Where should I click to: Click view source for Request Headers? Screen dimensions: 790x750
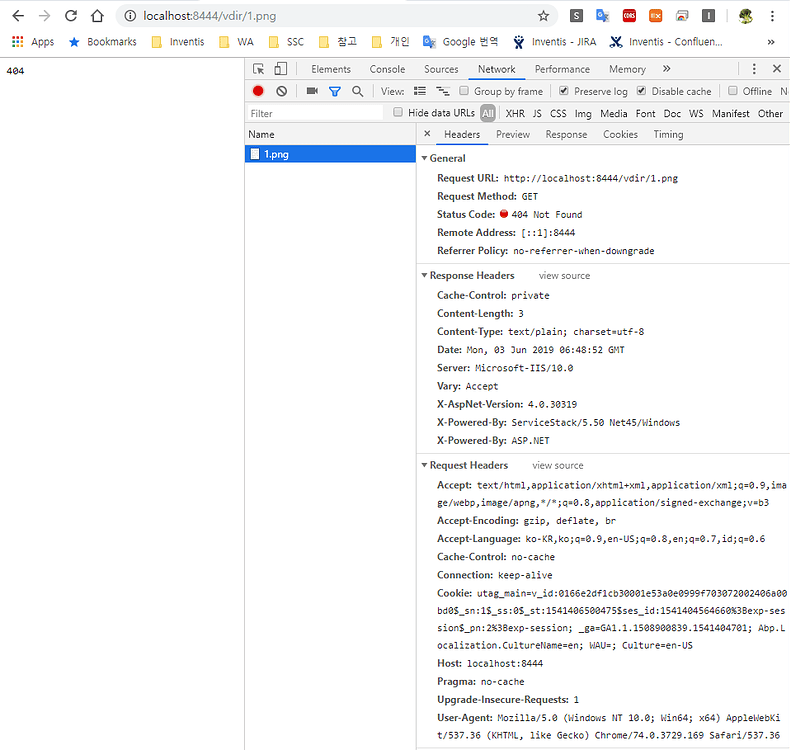click(557, 465)
